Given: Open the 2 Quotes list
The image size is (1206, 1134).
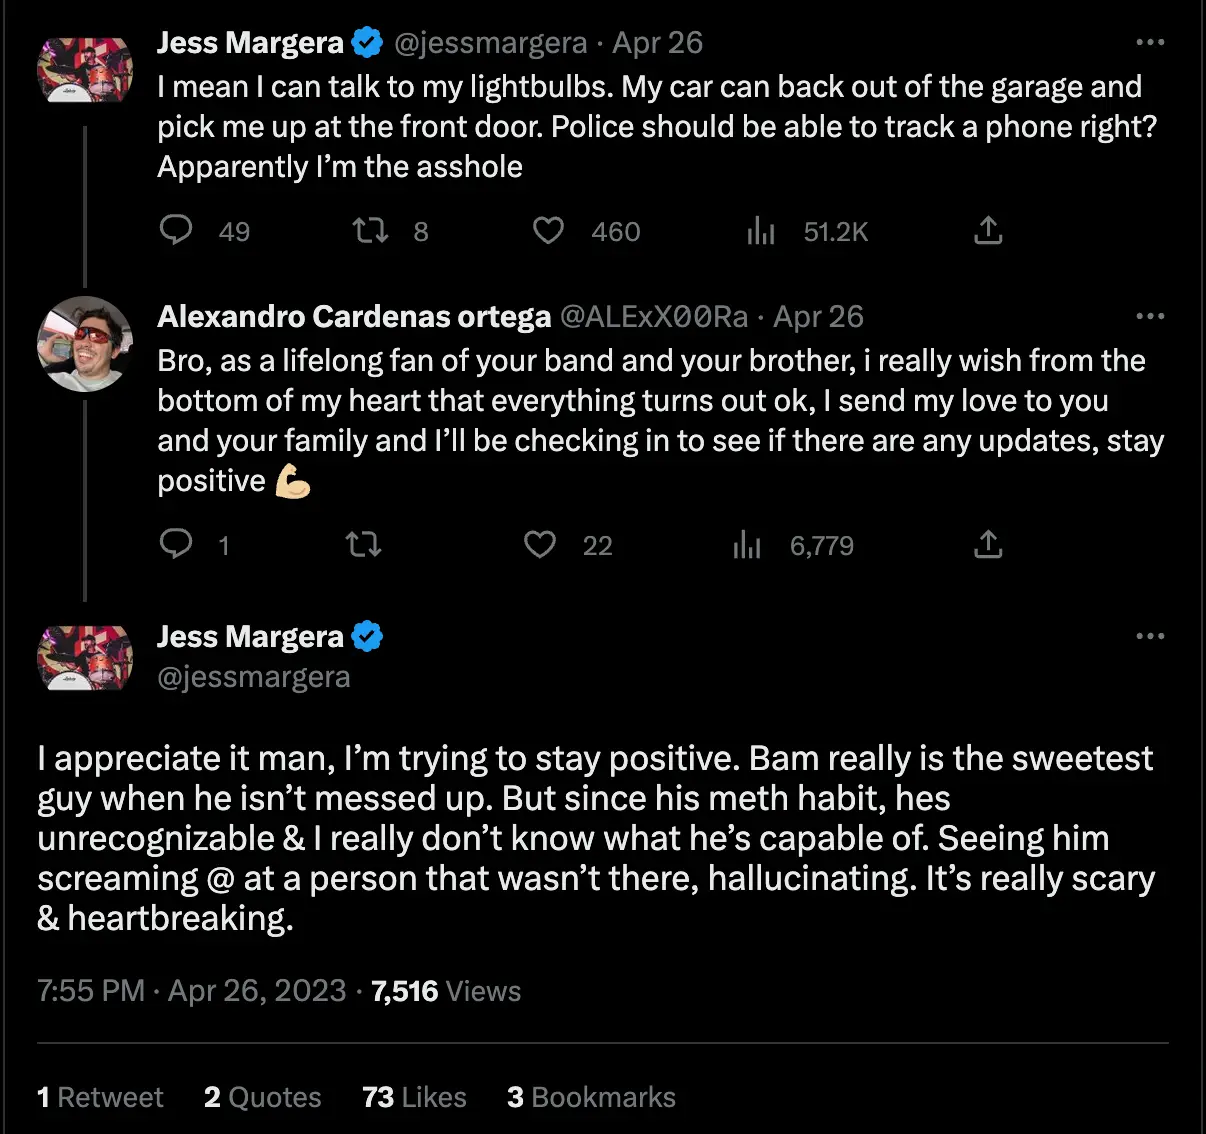Looking at the screenshot, I should pos(262,1097).
